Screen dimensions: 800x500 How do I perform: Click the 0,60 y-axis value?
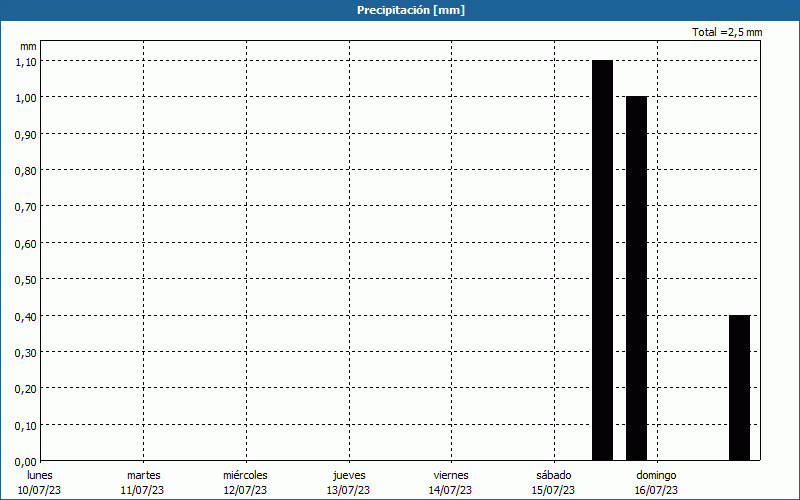tap(26, 244)
